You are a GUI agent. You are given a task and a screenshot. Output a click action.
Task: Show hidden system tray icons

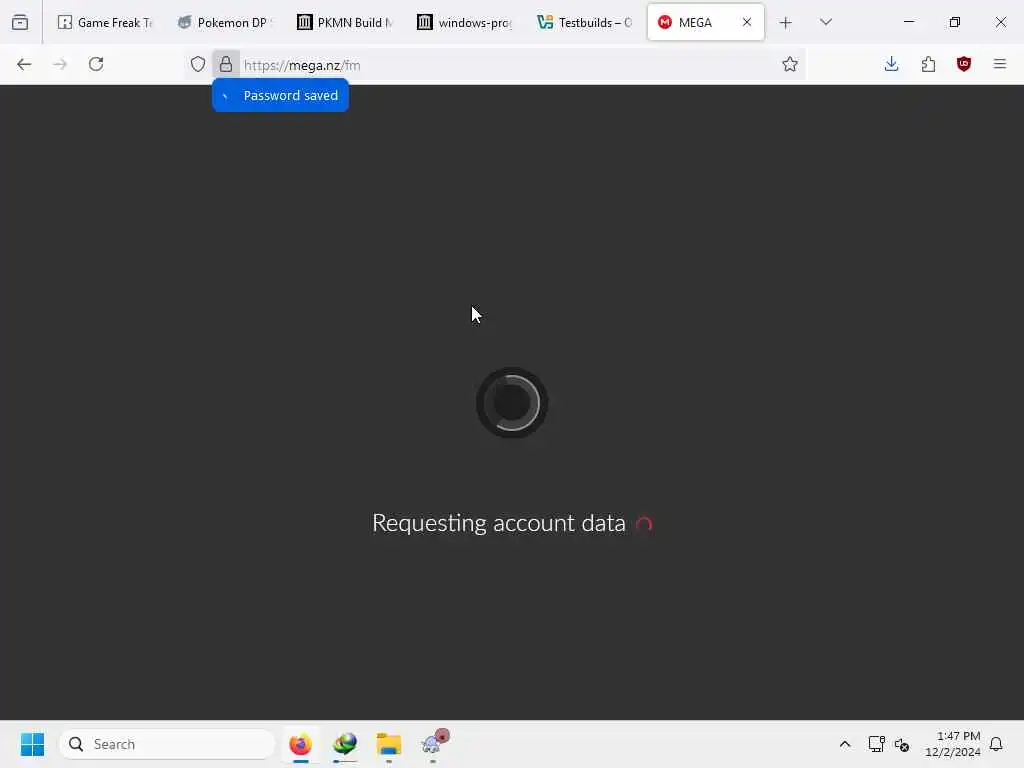pyautogui.click(x=844, y=744)
